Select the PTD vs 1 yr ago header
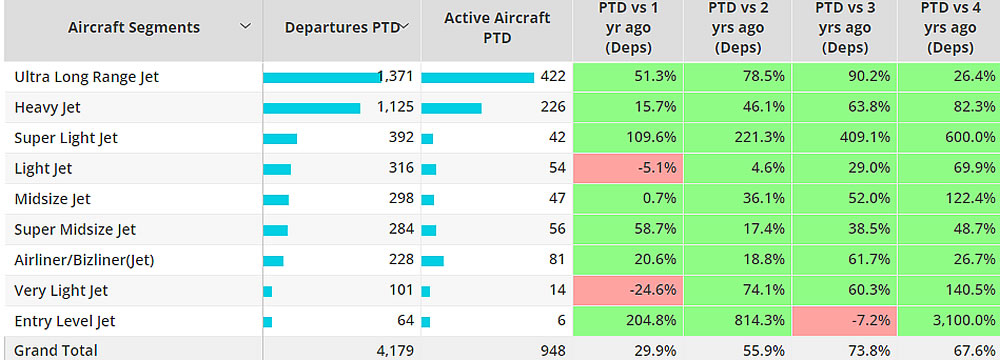The width and height of the screenshot is (1000, 360). click(629, 27)
